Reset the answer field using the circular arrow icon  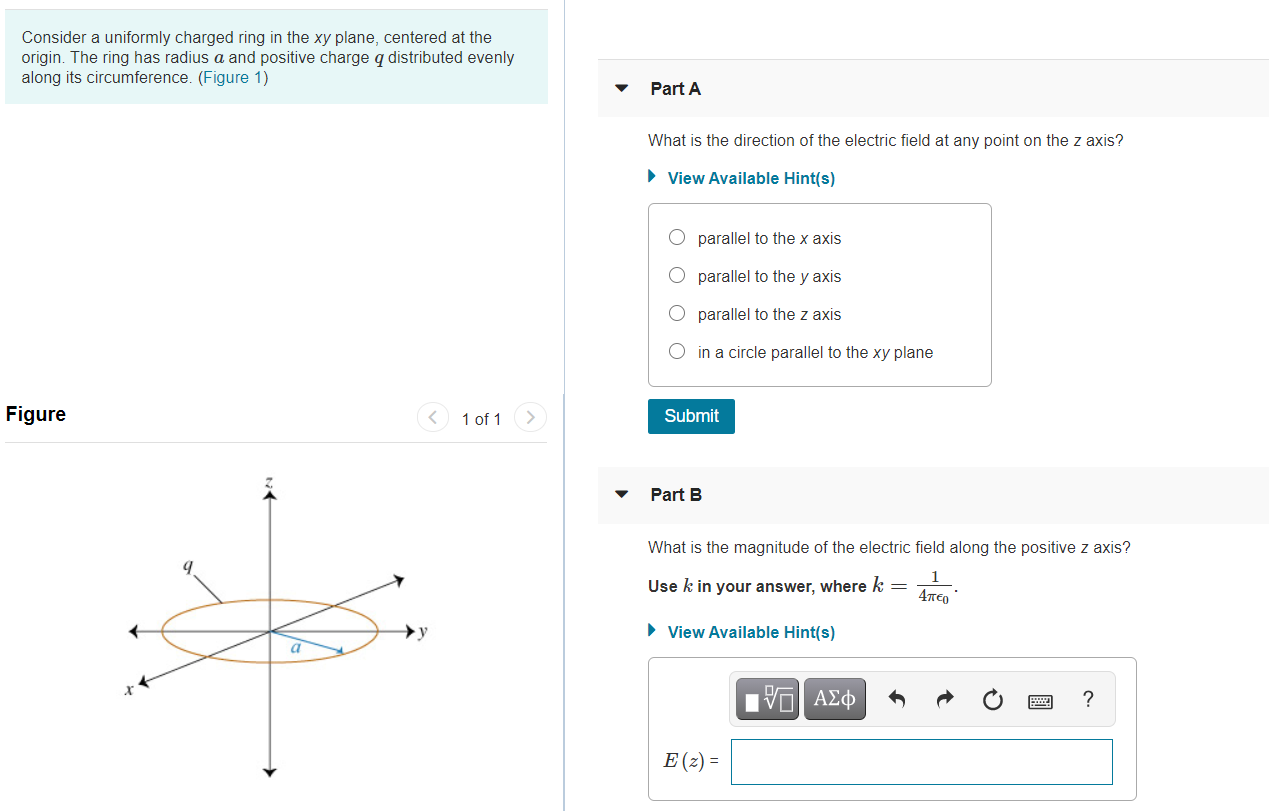pyautogui.click(x=992, y=699)
